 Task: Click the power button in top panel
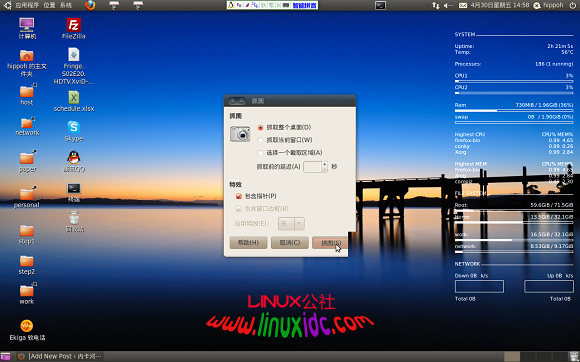pyautogui.click(x=573, y=5)
